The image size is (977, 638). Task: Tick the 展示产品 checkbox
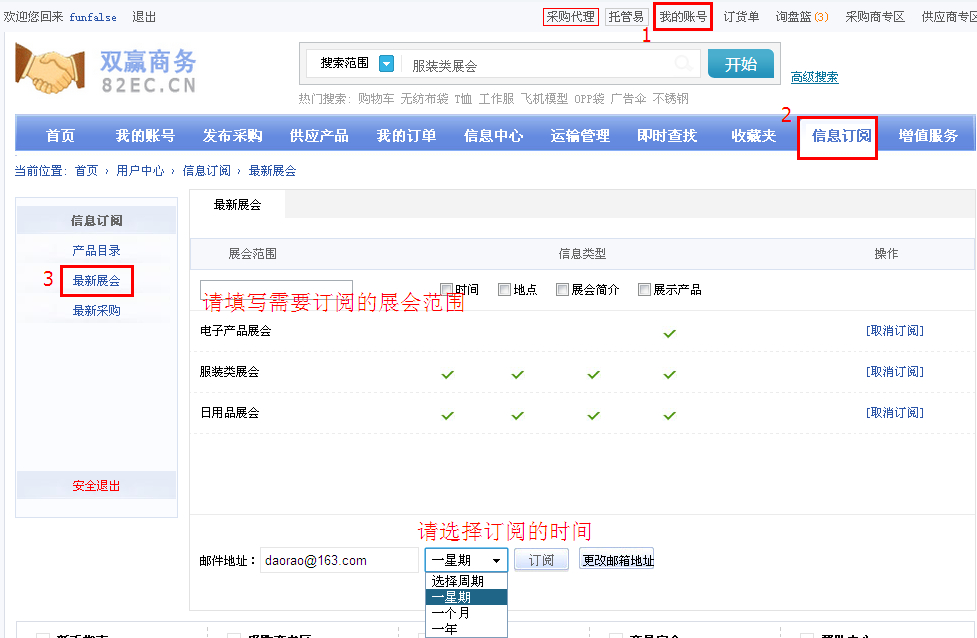644,289
